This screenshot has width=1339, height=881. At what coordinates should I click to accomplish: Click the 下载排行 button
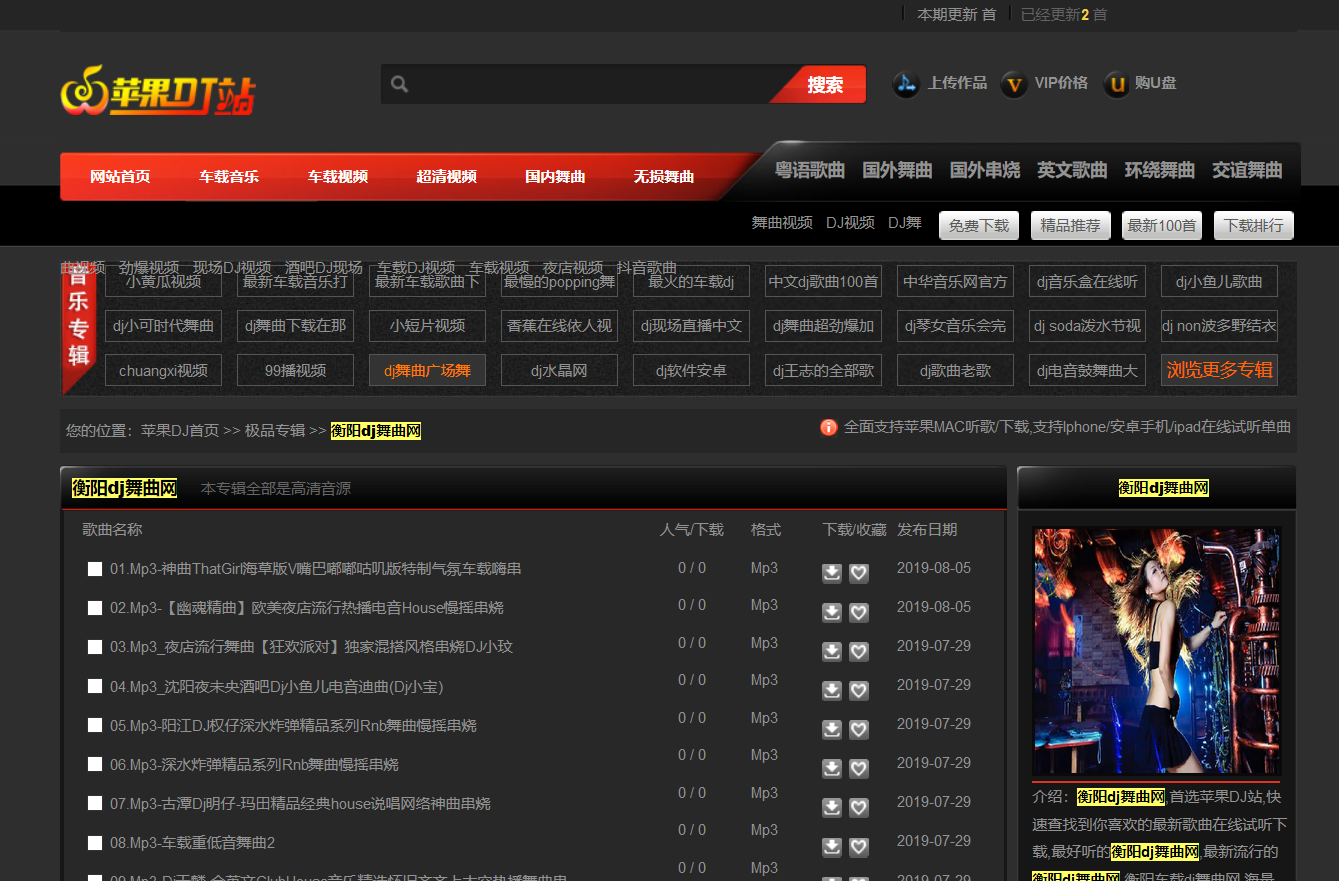pos(1254,225)
